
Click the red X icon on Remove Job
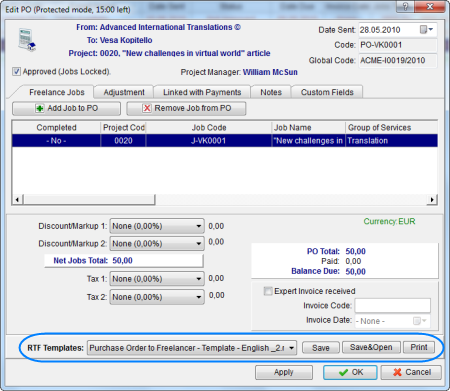[147, 108]
